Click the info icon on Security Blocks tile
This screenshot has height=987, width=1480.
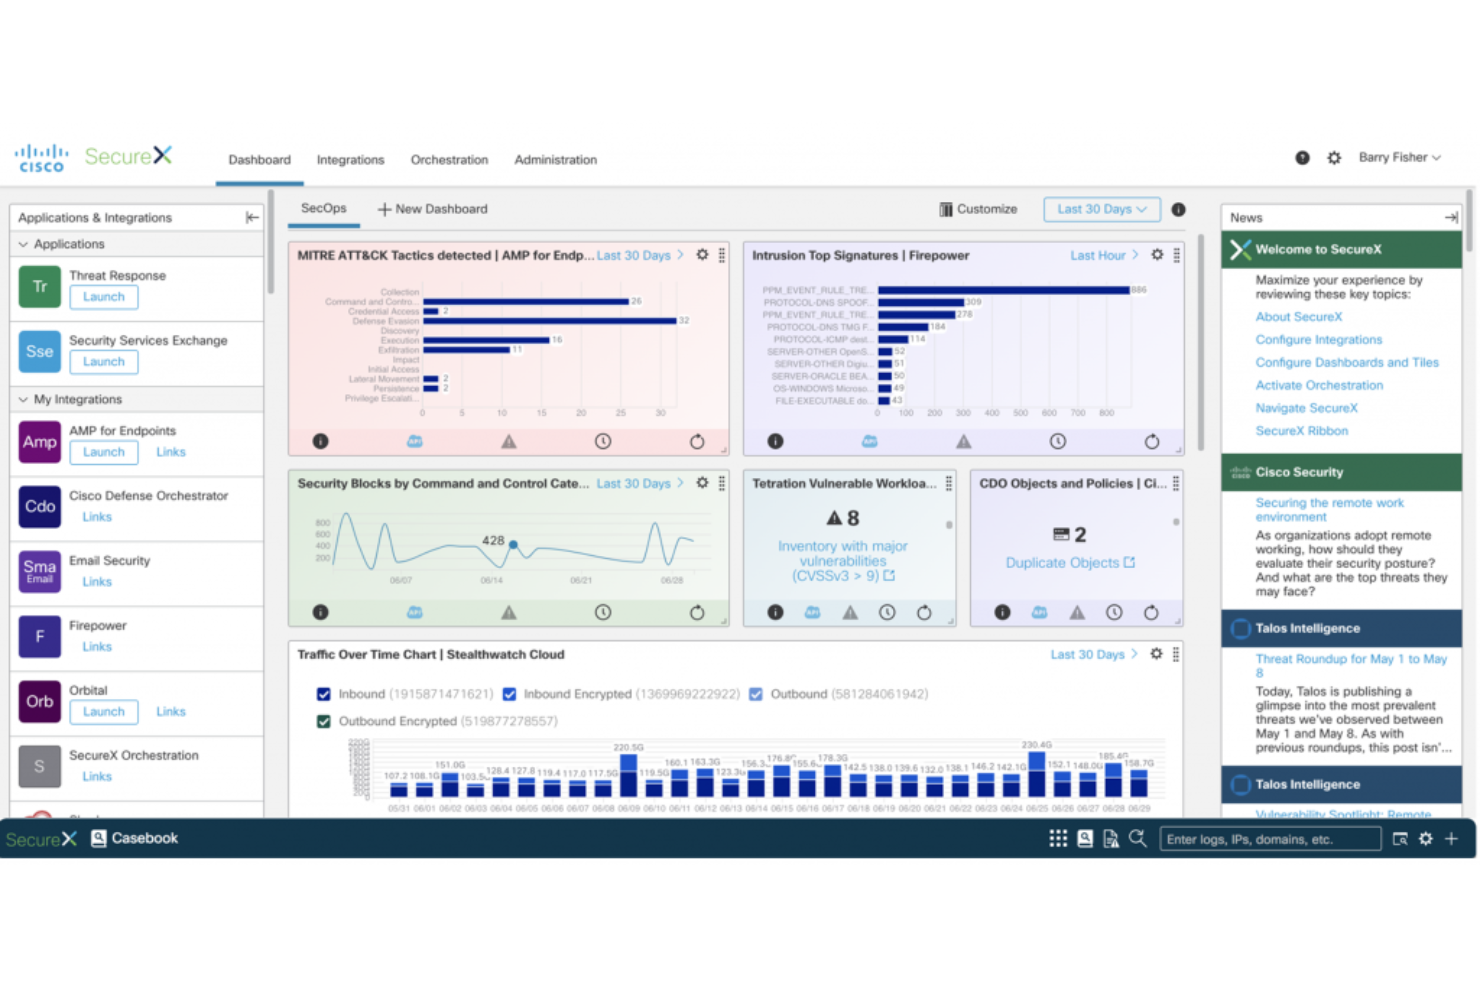(x=320, y=611)
